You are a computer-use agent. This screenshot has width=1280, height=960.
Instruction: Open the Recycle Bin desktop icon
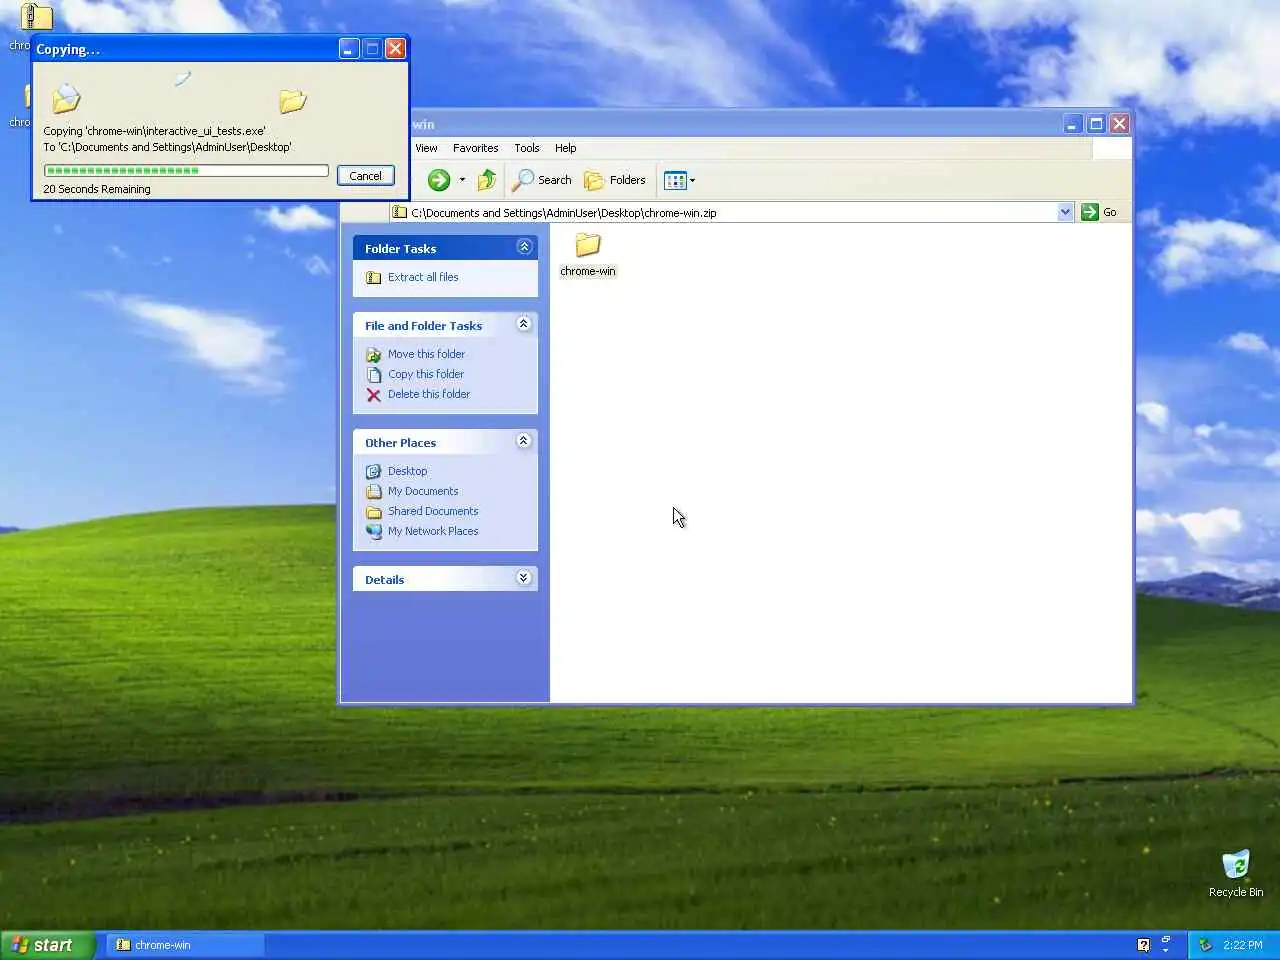pos(1236,873)
